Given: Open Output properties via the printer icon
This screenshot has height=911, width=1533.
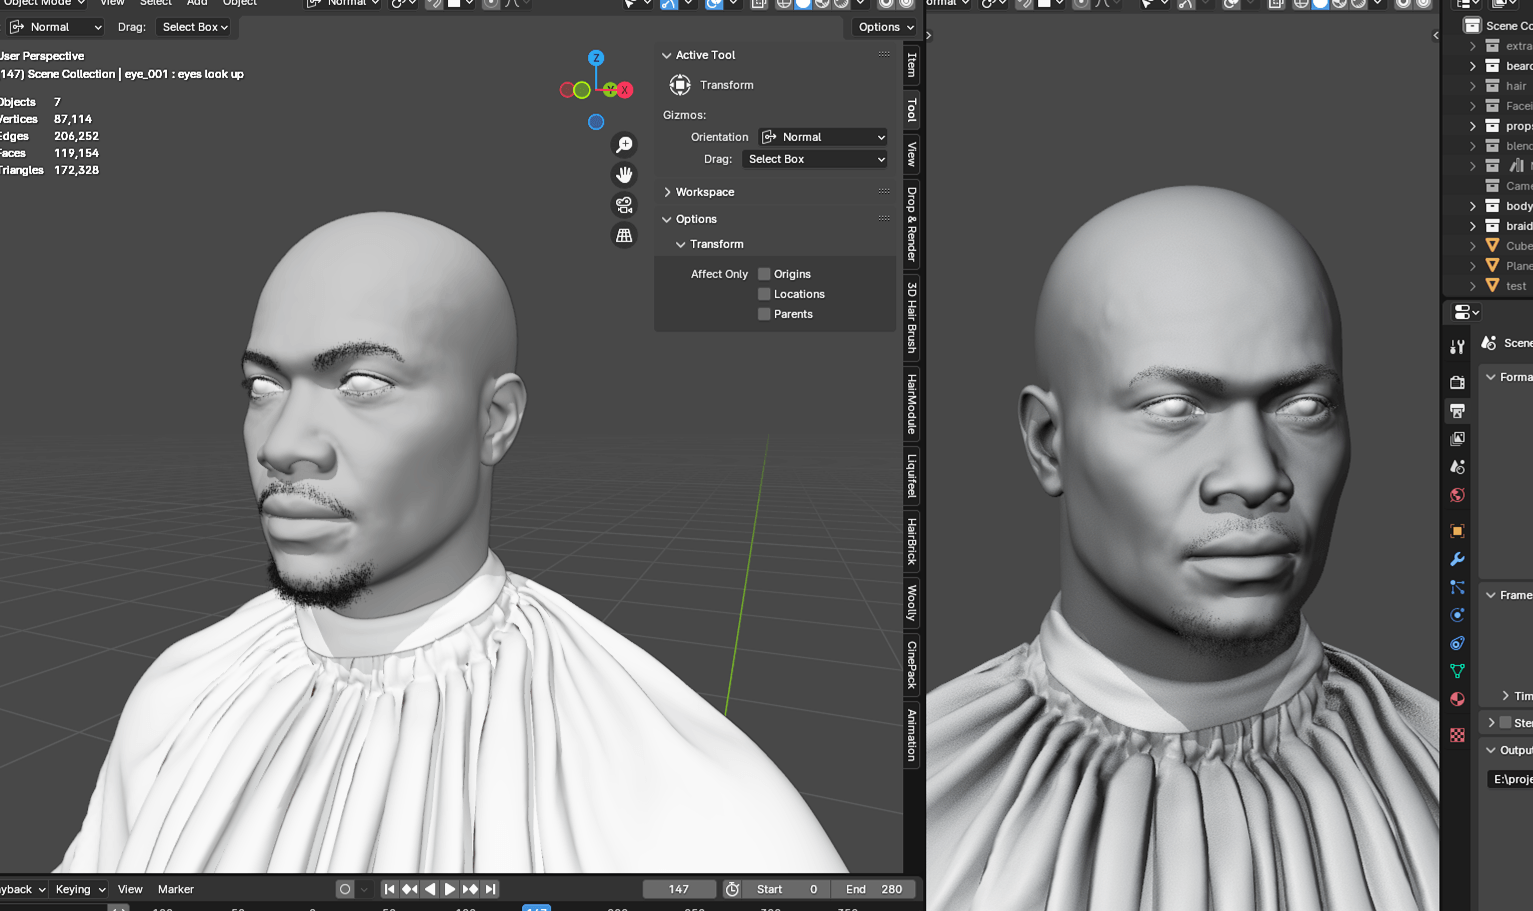Looking at the screenshot, I should pos(1456,410).
